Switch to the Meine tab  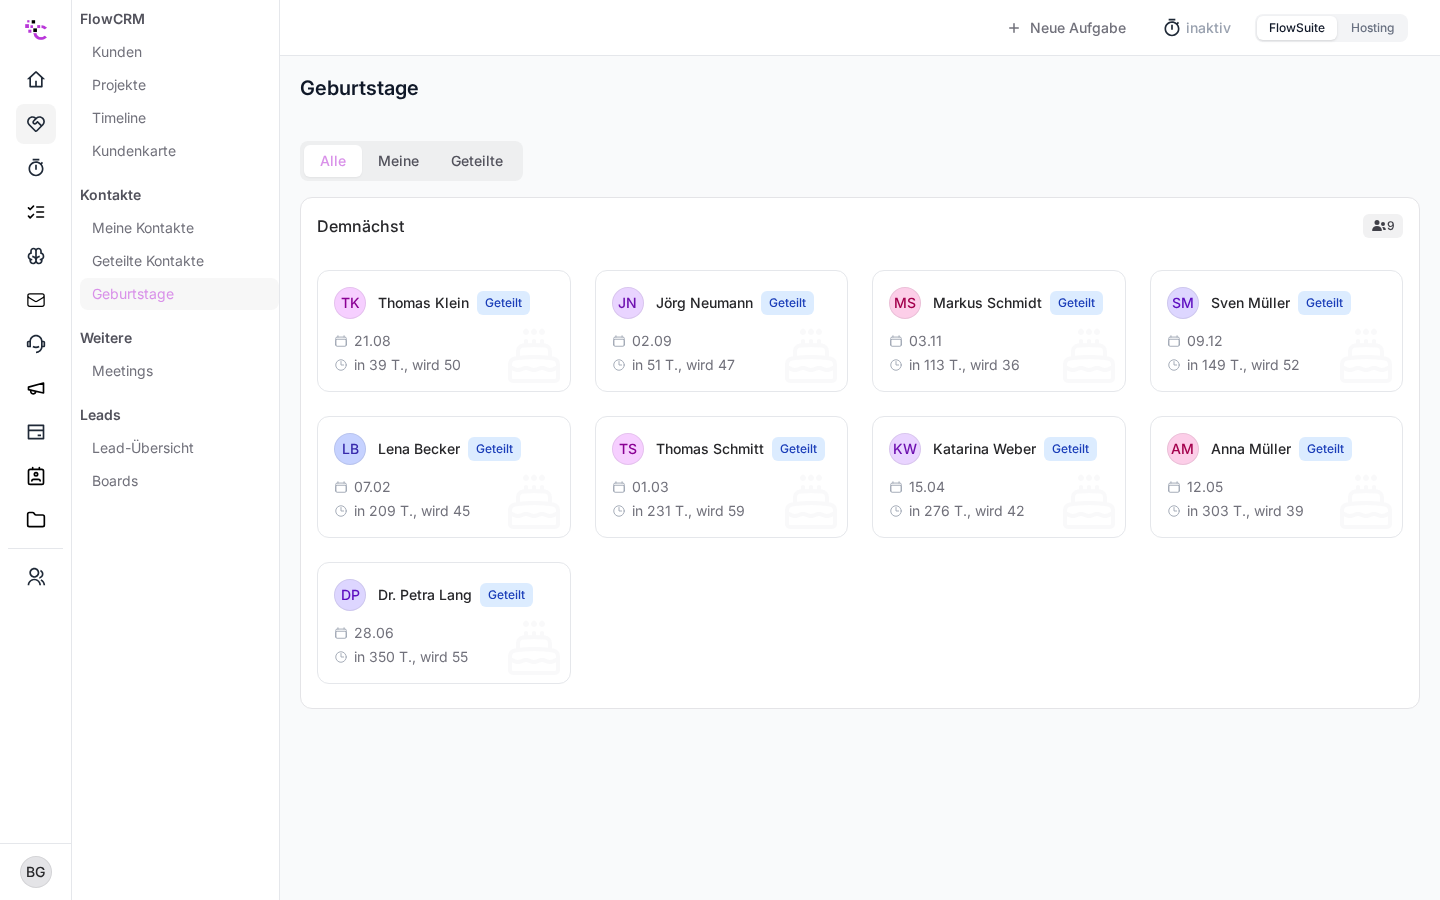[x=398, y=161]
